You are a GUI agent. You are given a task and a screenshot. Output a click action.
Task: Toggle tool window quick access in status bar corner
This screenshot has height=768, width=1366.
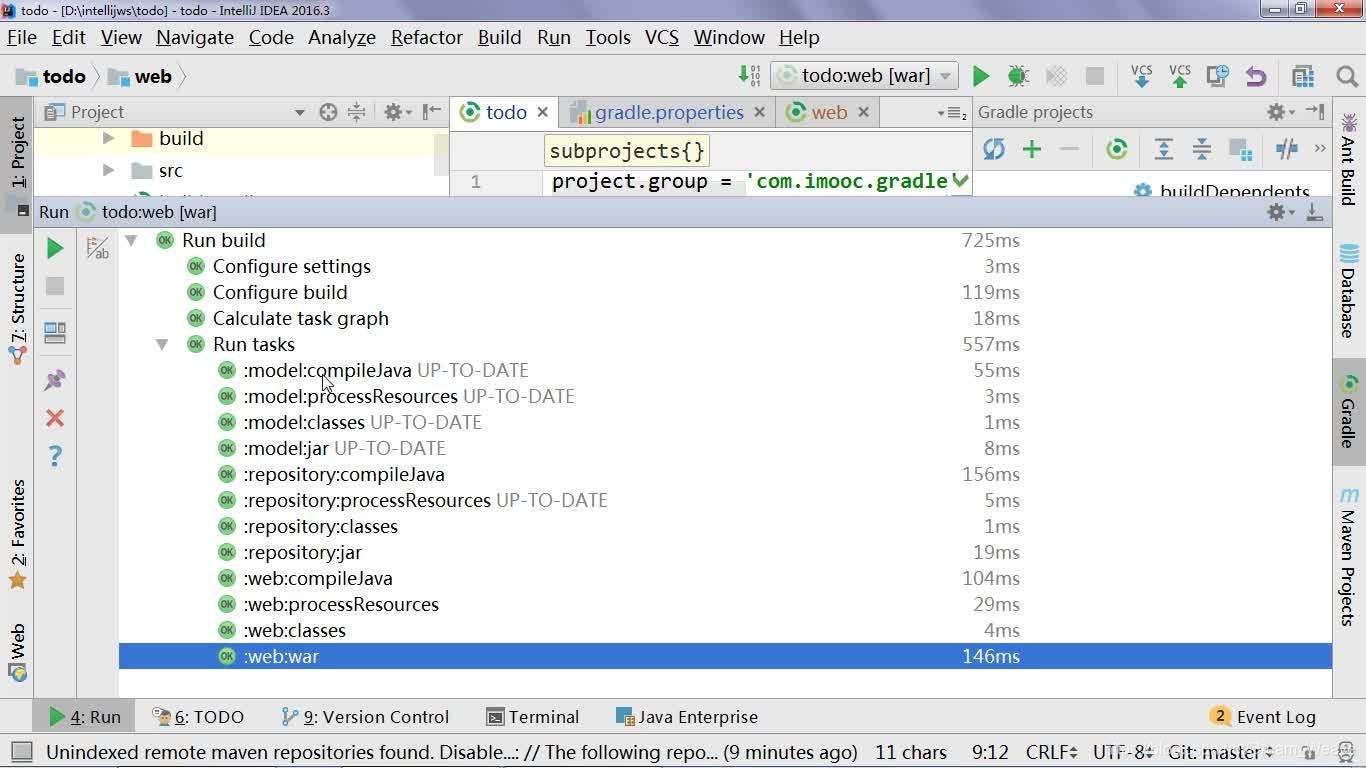[21, 752]
